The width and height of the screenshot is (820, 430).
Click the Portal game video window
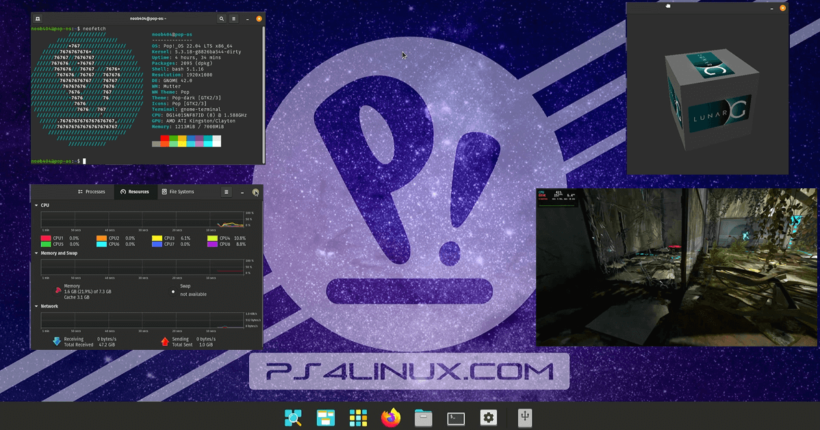coord(676,267)
